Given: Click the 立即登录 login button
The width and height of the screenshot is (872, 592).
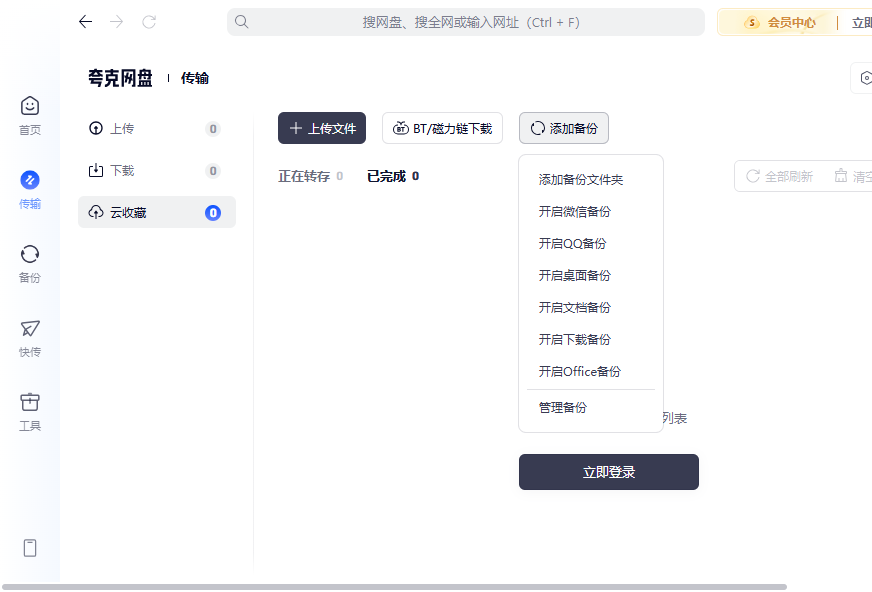Looking at the screenshot, I should pos(609,472).
